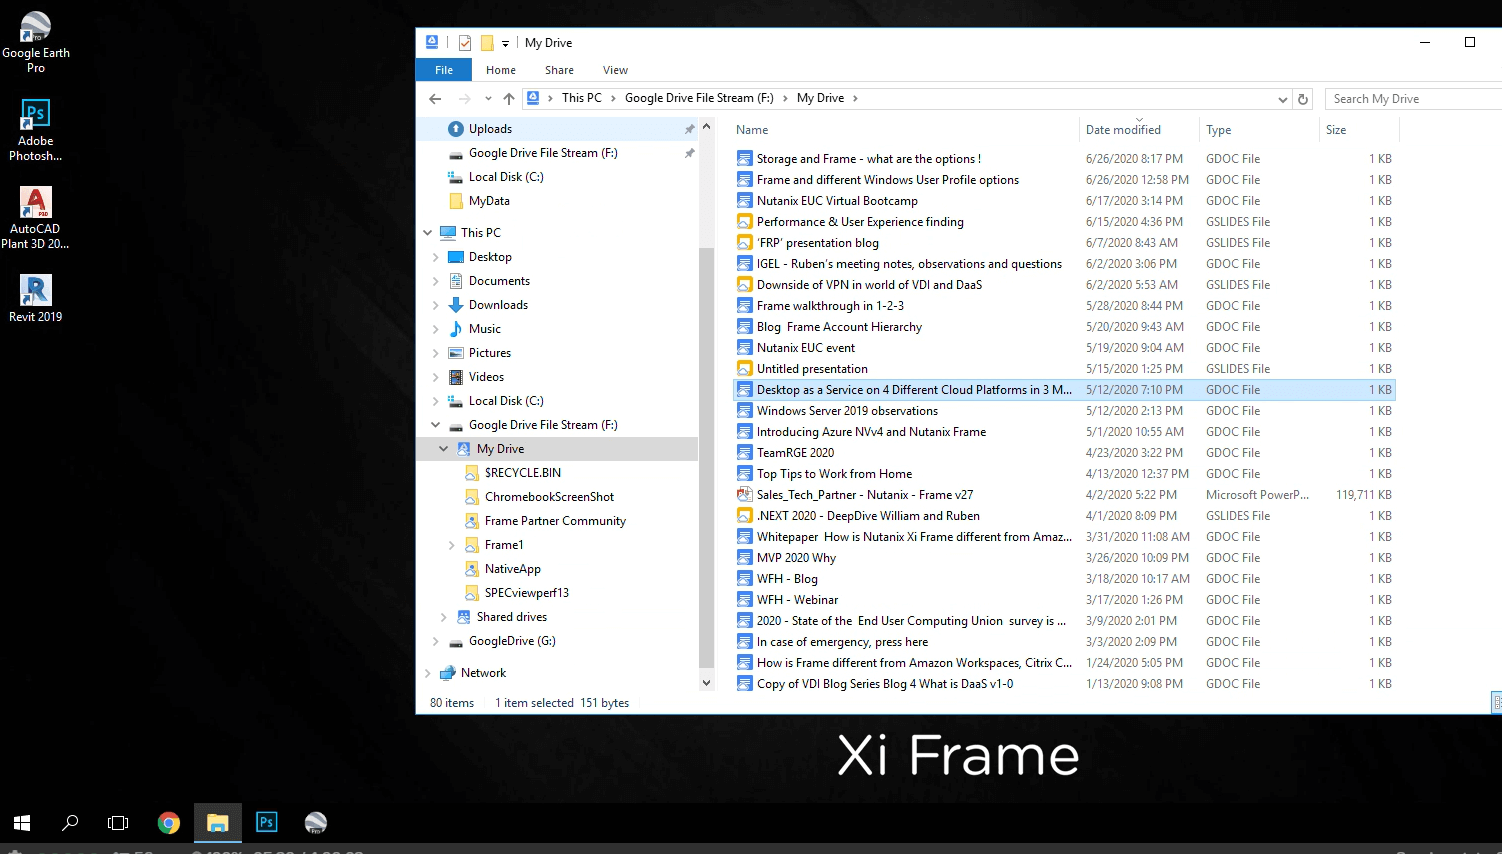Open the File menu tab

pyautogui.click(x=444, y=70)
